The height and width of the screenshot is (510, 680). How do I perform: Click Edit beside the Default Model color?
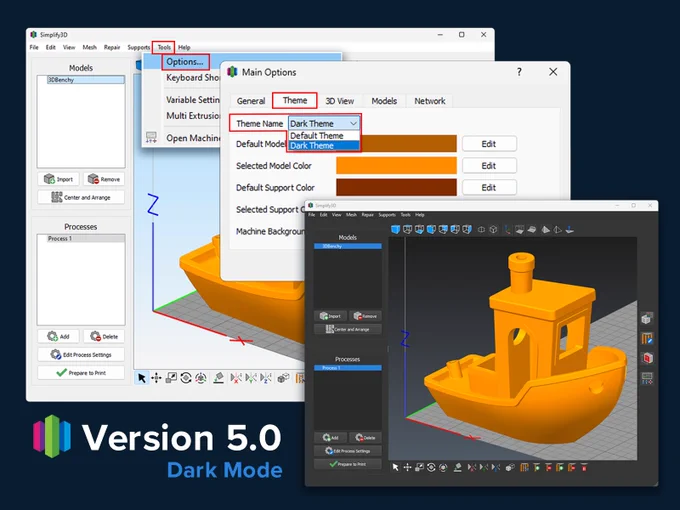click(x=489, y=144)
